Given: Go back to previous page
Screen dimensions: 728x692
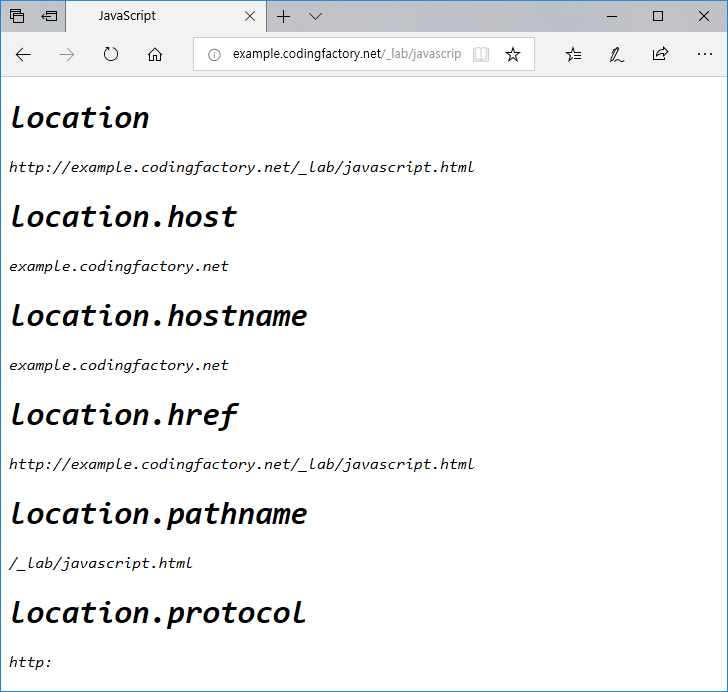Looking at the screenshot, I should tap(23, 54).
